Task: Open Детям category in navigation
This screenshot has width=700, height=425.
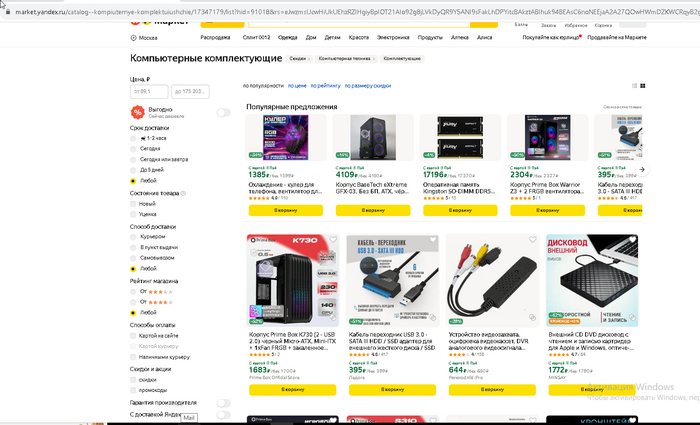Action: [x=332, y=38]
